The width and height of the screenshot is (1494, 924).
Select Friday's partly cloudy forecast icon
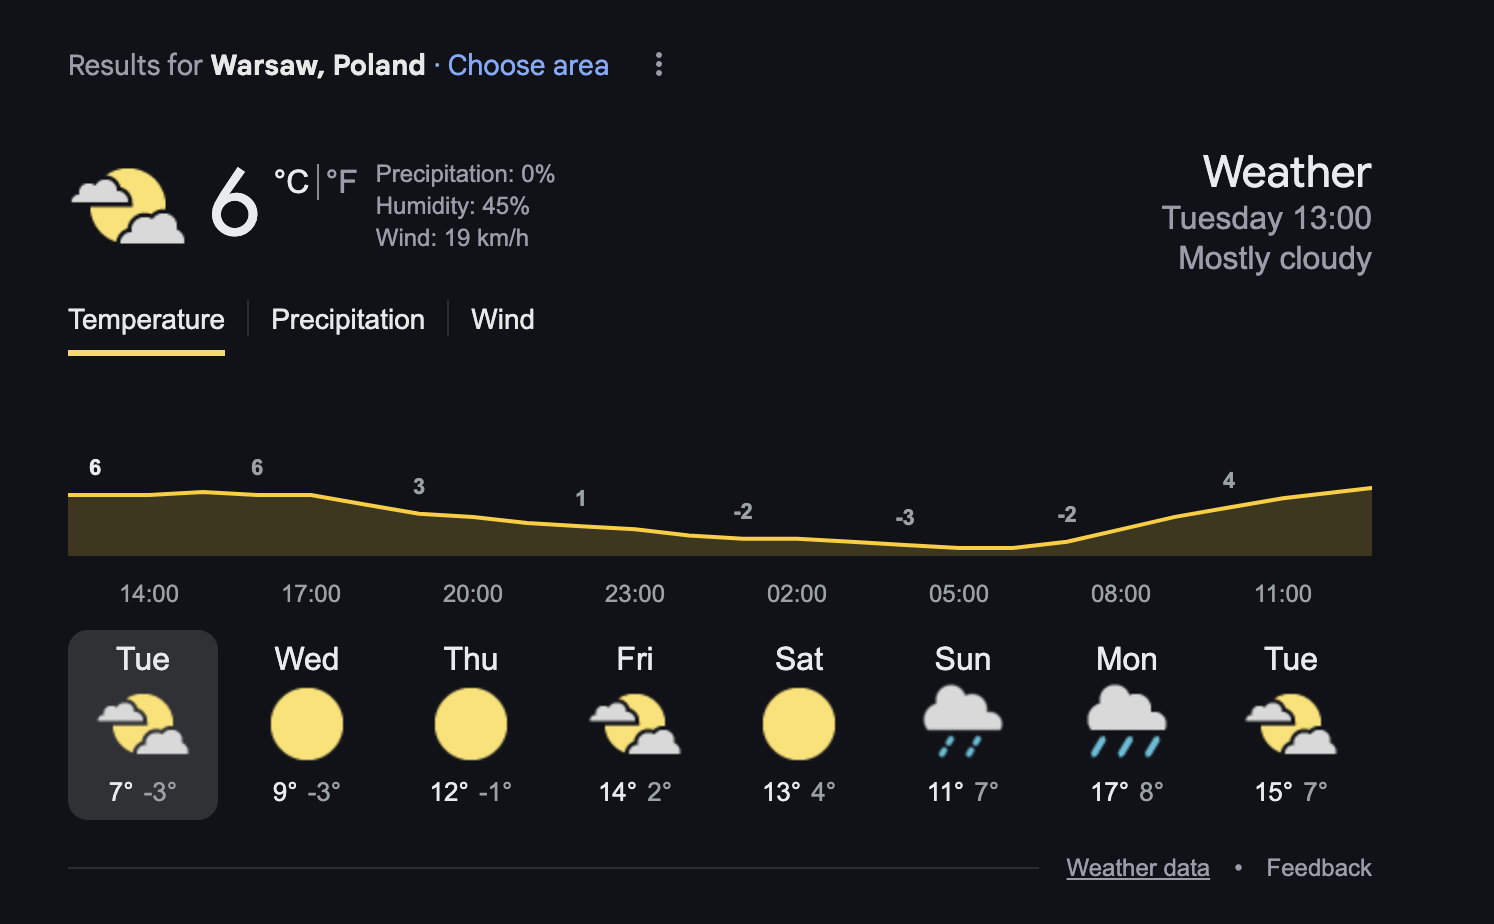coord(635,724)
